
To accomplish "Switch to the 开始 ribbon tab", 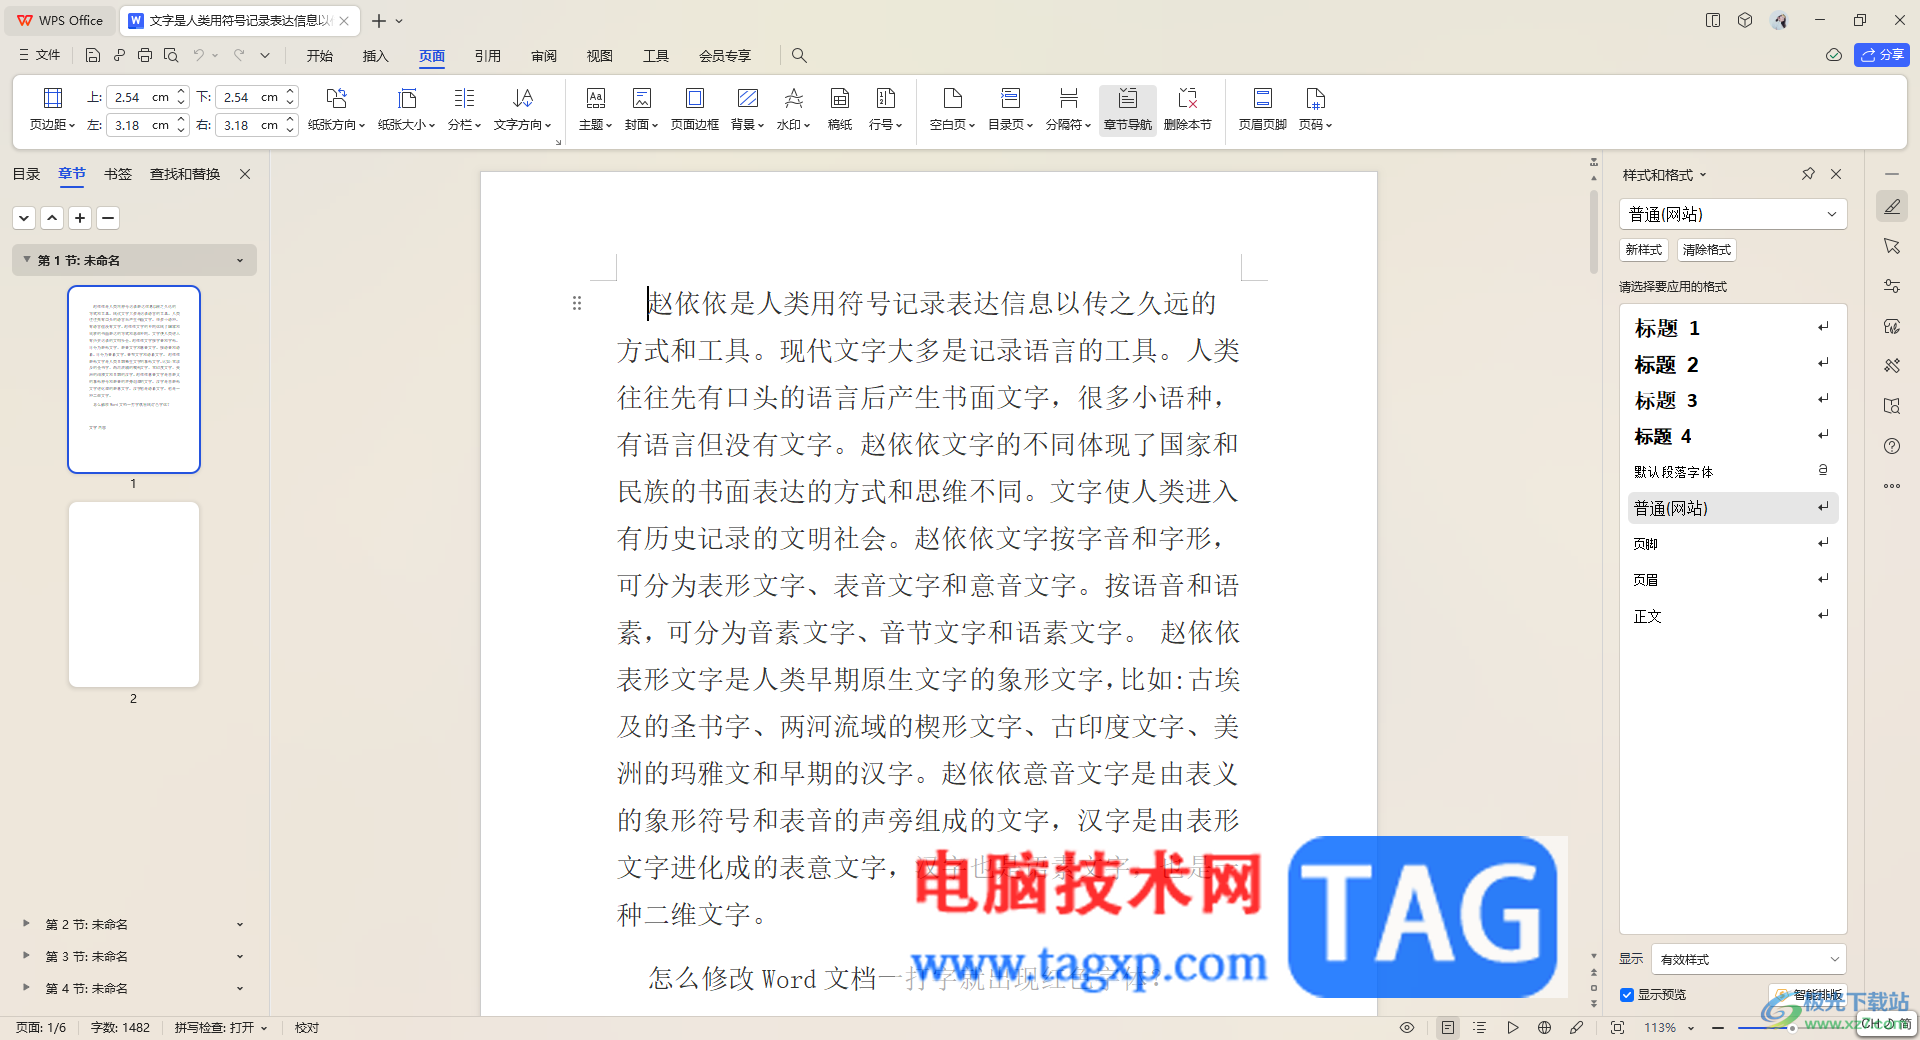I will pyautogui.click(x=320, y=56).
